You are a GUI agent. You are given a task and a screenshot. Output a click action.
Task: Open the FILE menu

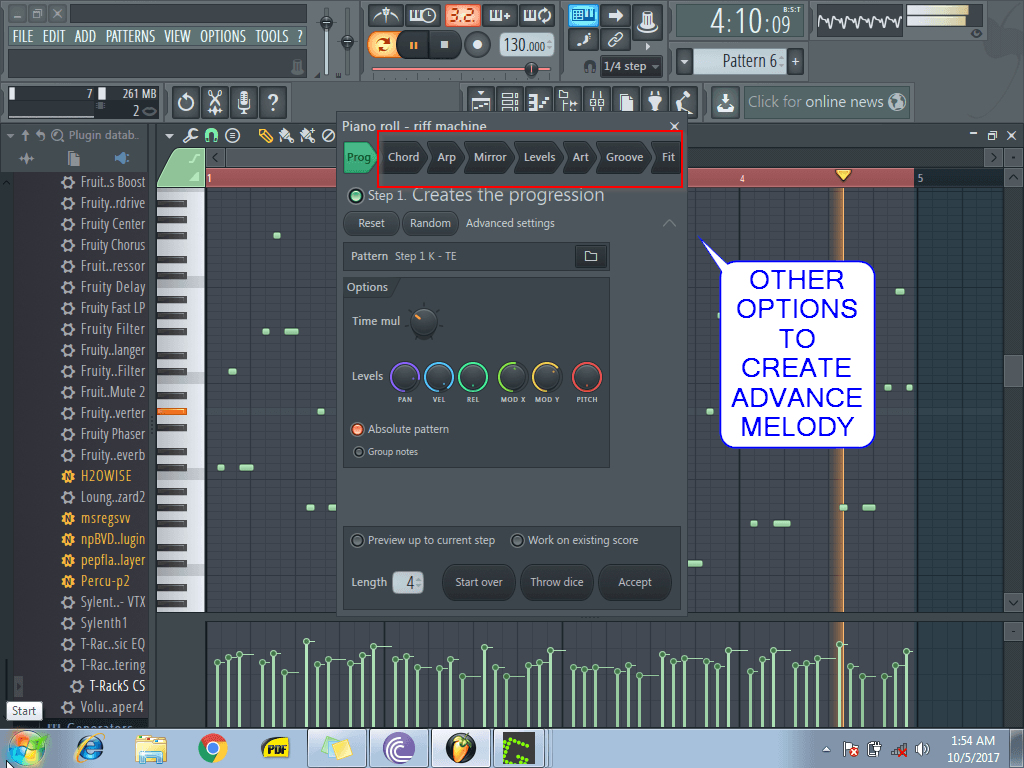23,36
